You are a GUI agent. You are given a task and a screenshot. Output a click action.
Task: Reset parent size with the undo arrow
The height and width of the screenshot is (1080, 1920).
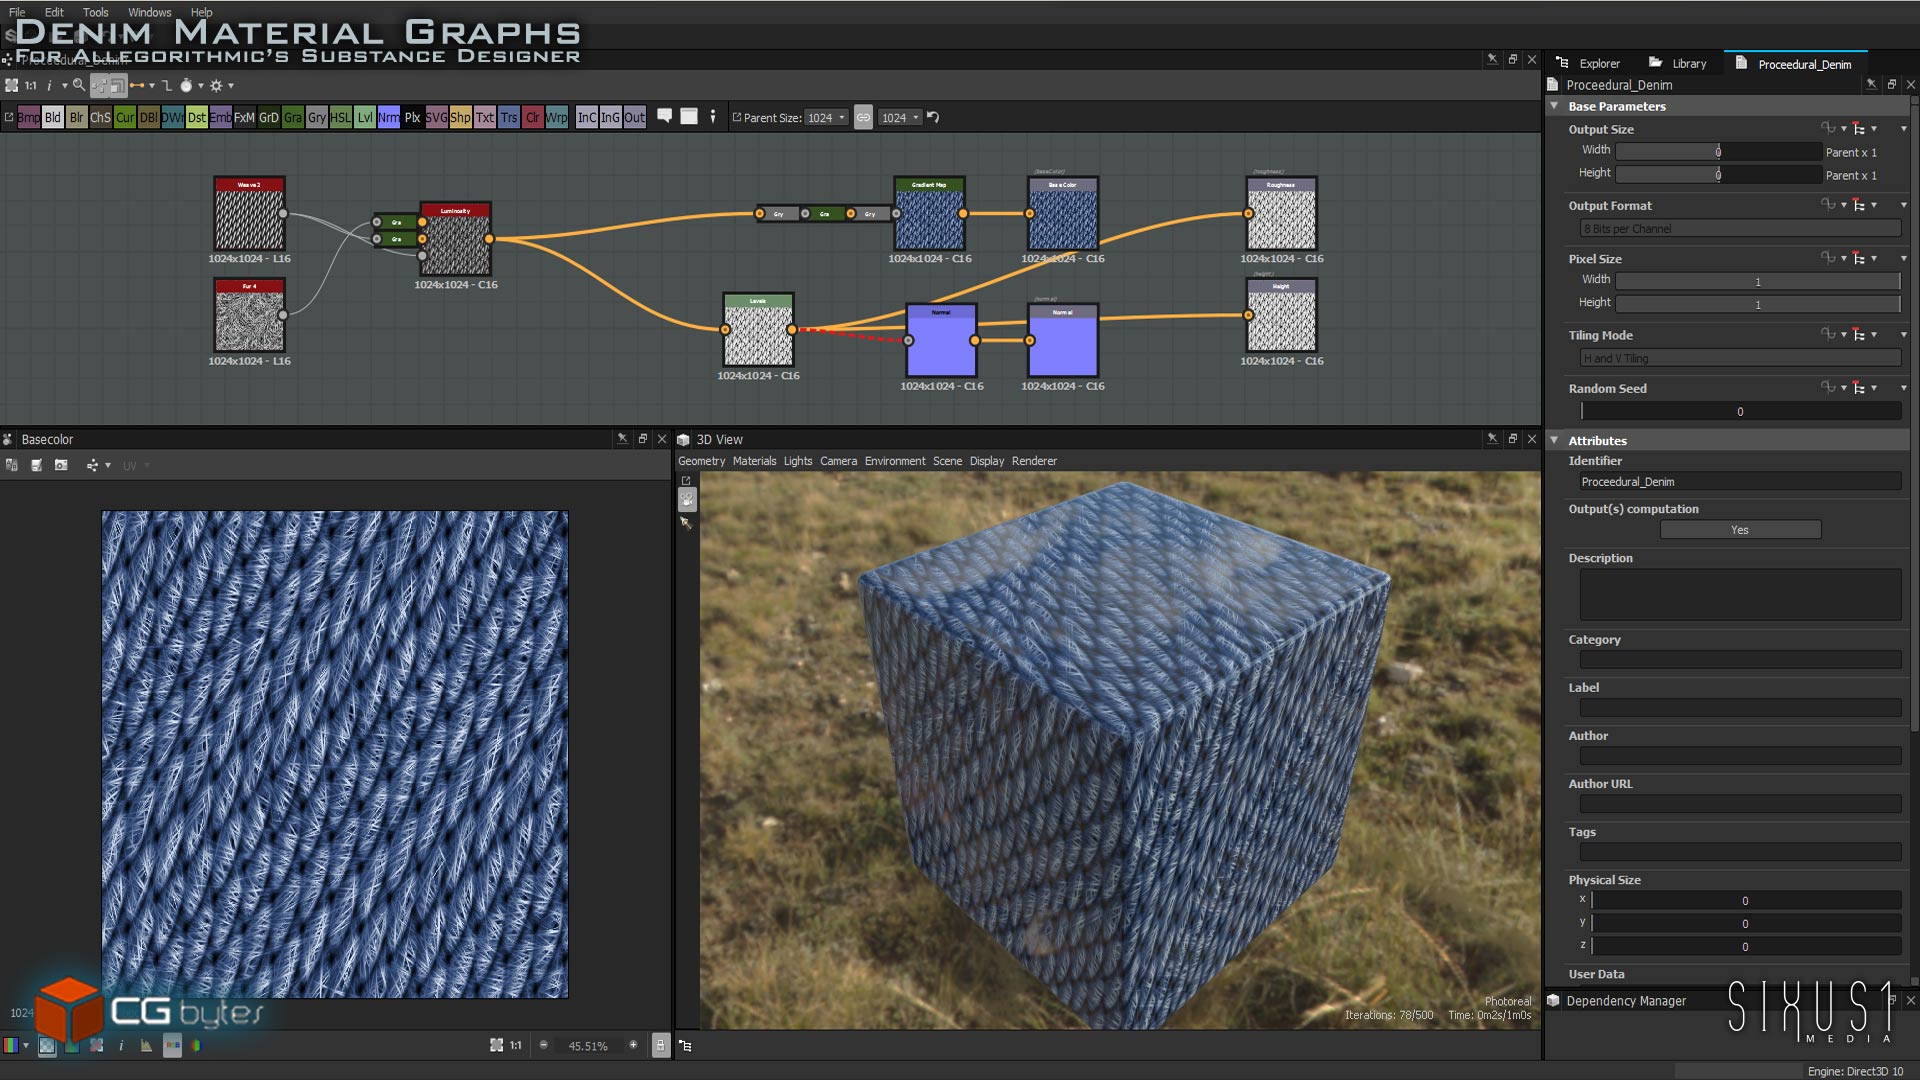coord(933,117)
